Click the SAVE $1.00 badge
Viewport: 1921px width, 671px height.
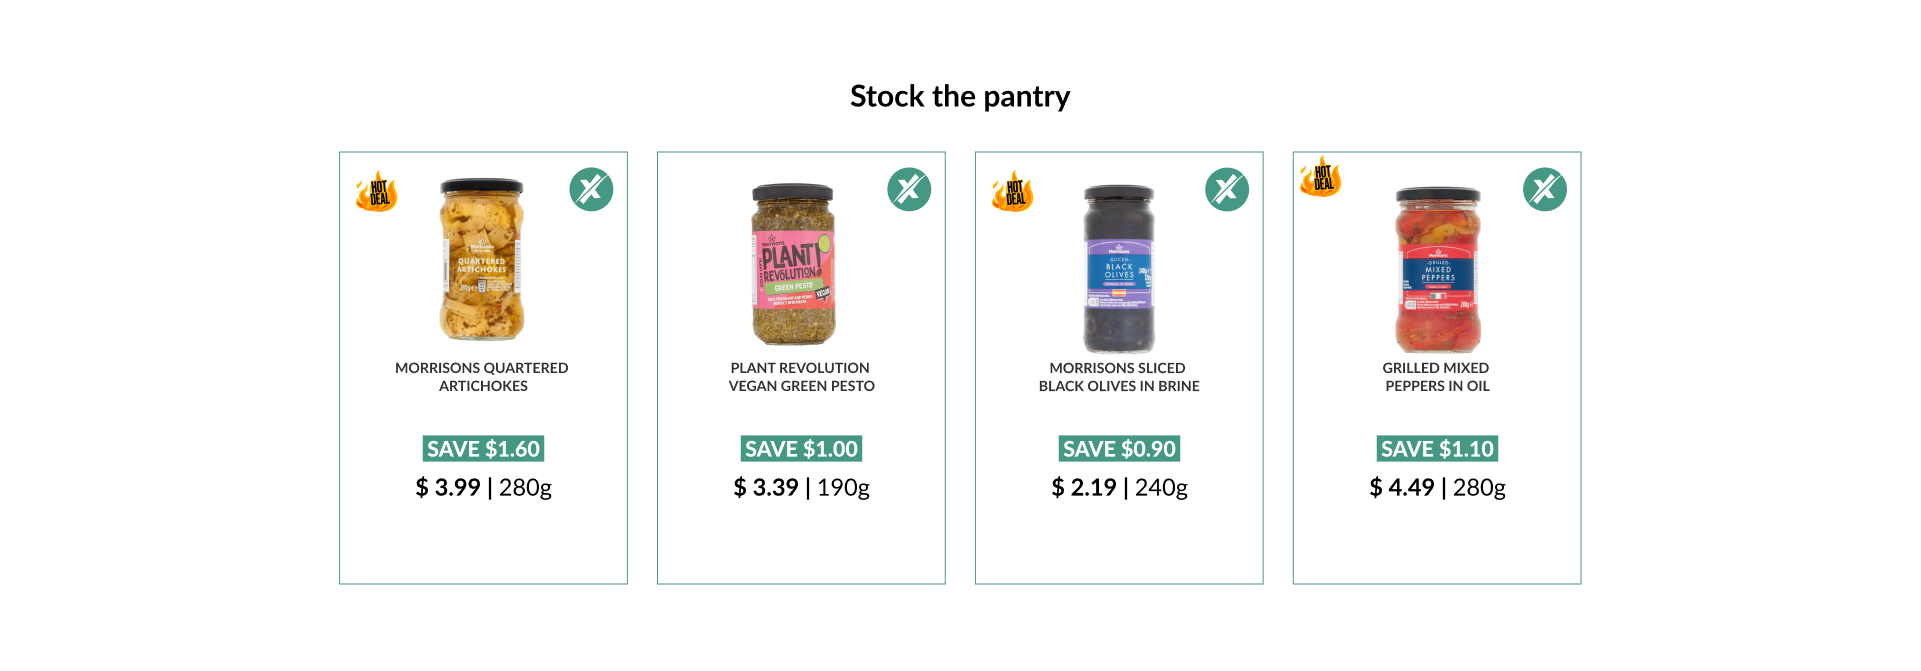tap(801, 449)
